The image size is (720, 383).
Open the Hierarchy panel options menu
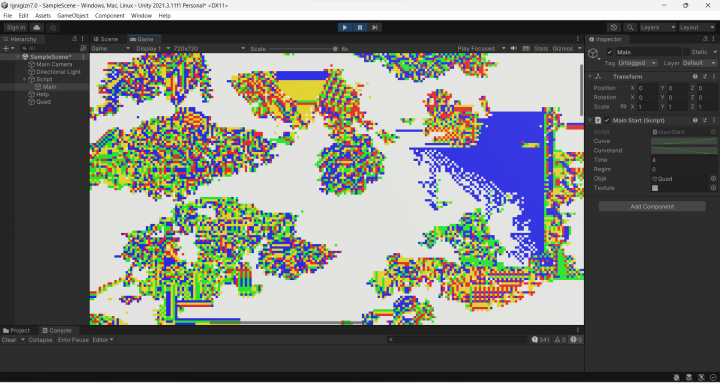[83, 39]
